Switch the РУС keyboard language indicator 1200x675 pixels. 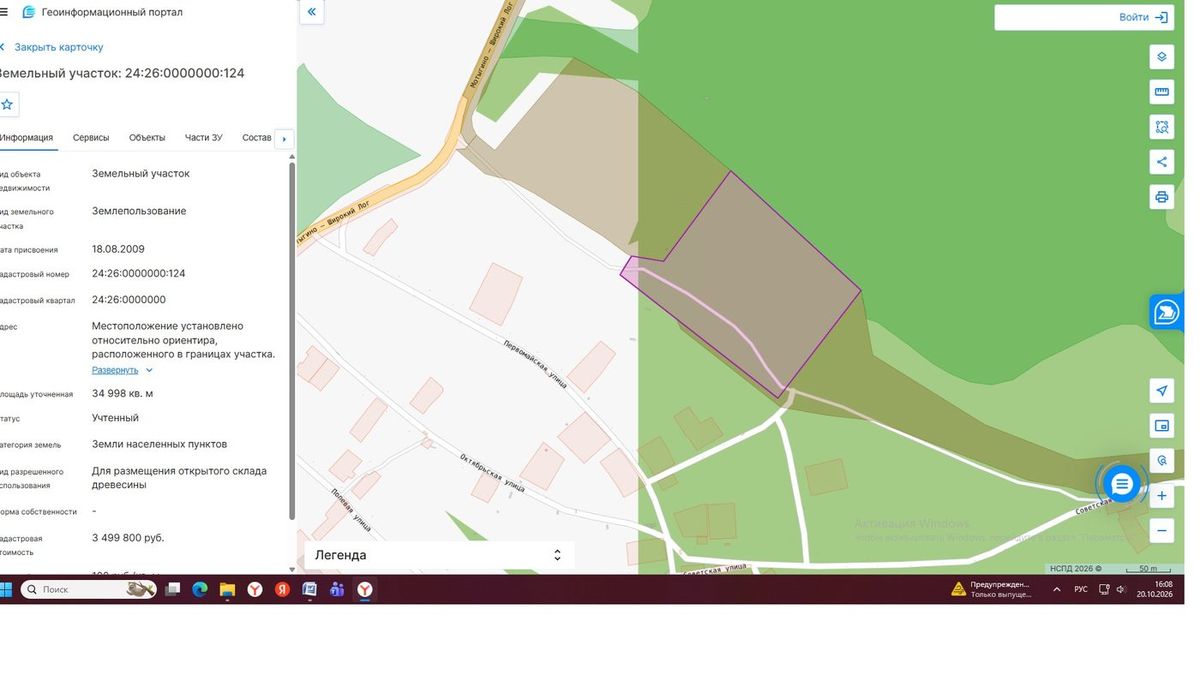click(x=1081, y=590)
